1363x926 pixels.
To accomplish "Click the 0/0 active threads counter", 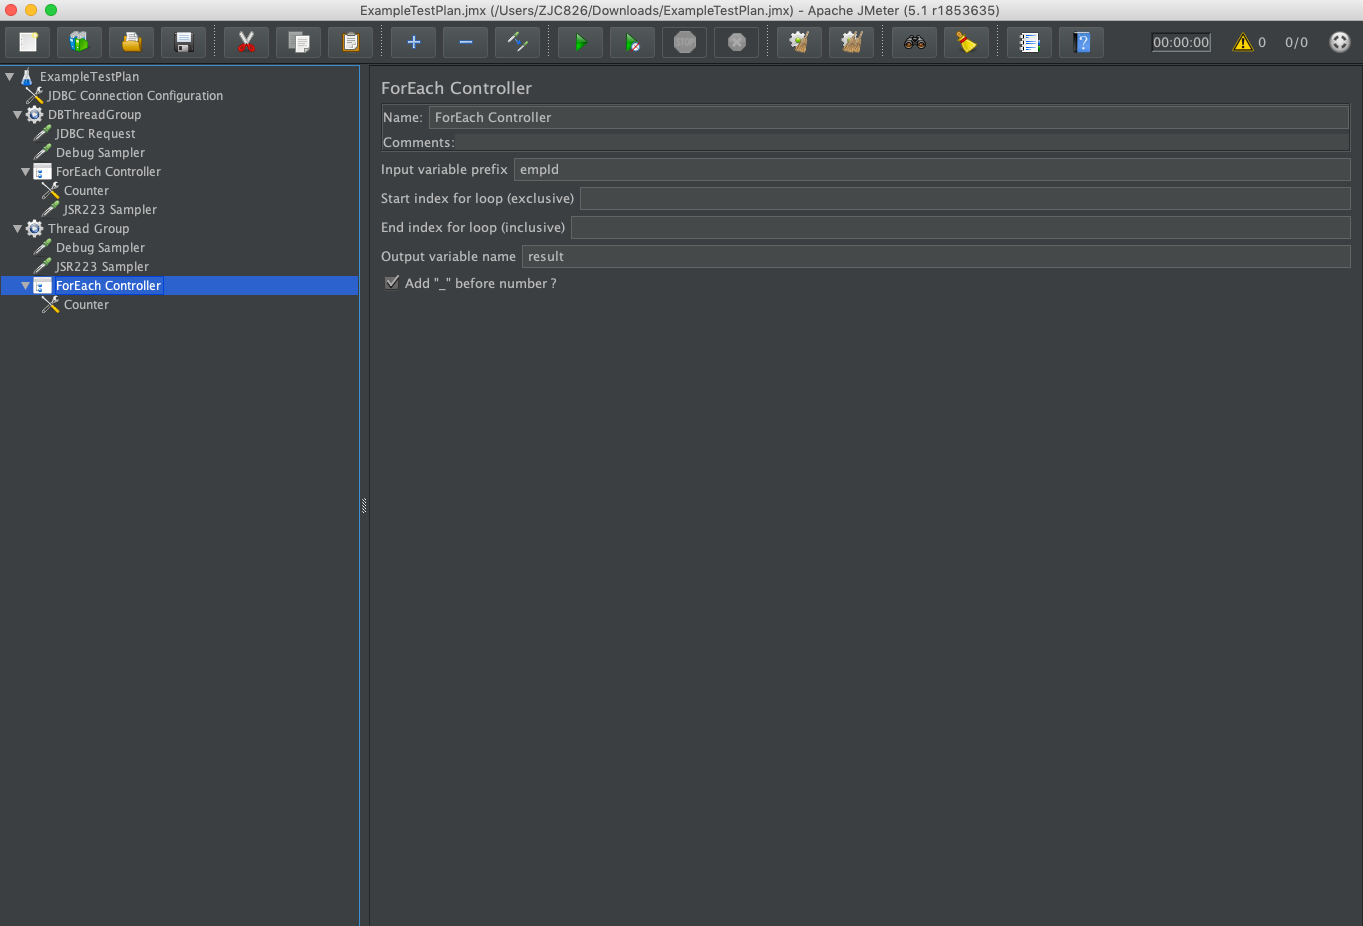I will (1296, 42).
